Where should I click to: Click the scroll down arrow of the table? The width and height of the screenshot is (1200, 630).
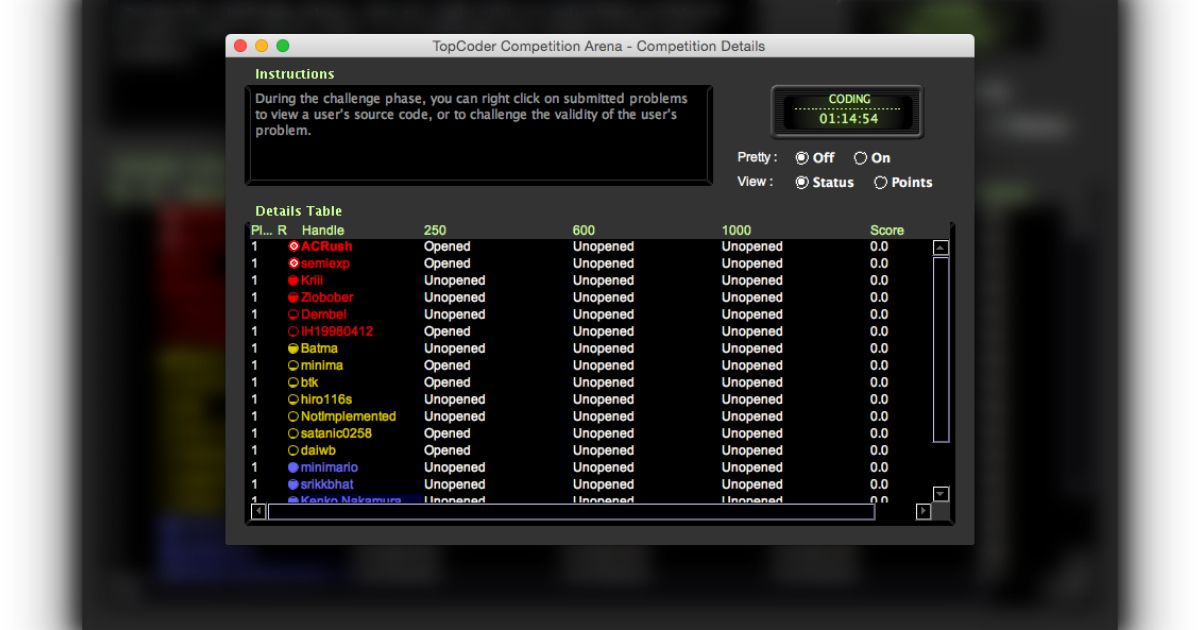tap(940, 494)
